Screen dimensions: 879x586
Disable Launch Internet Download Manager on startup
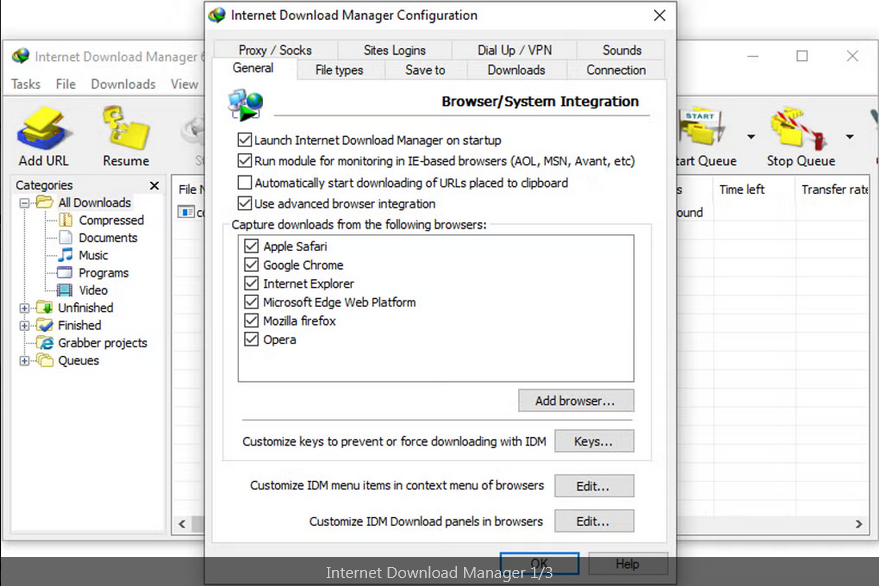click(x=244, y=140)
